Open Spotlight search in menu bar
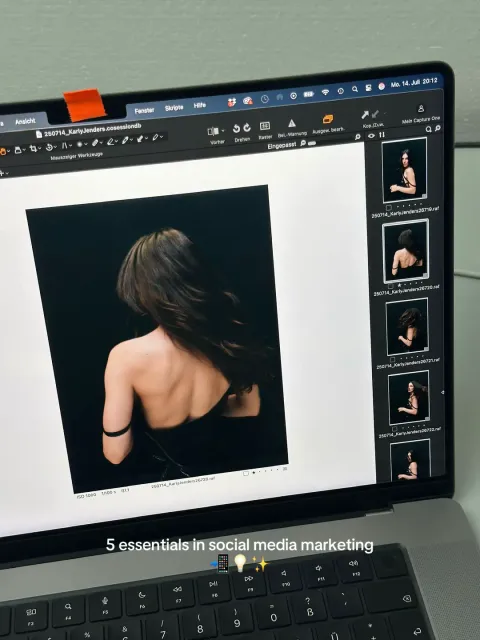Image resolution: width=480 pixels, height=640 pixels. (x=355, y=89)
